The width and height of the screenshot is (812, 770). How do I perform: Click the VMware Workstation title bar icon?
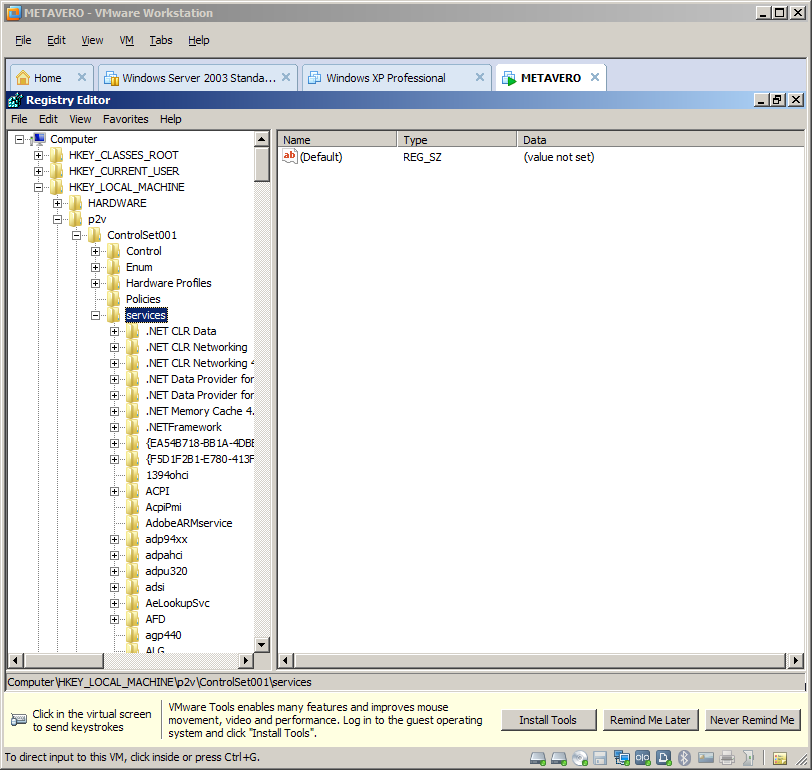(x=13, y=13)
